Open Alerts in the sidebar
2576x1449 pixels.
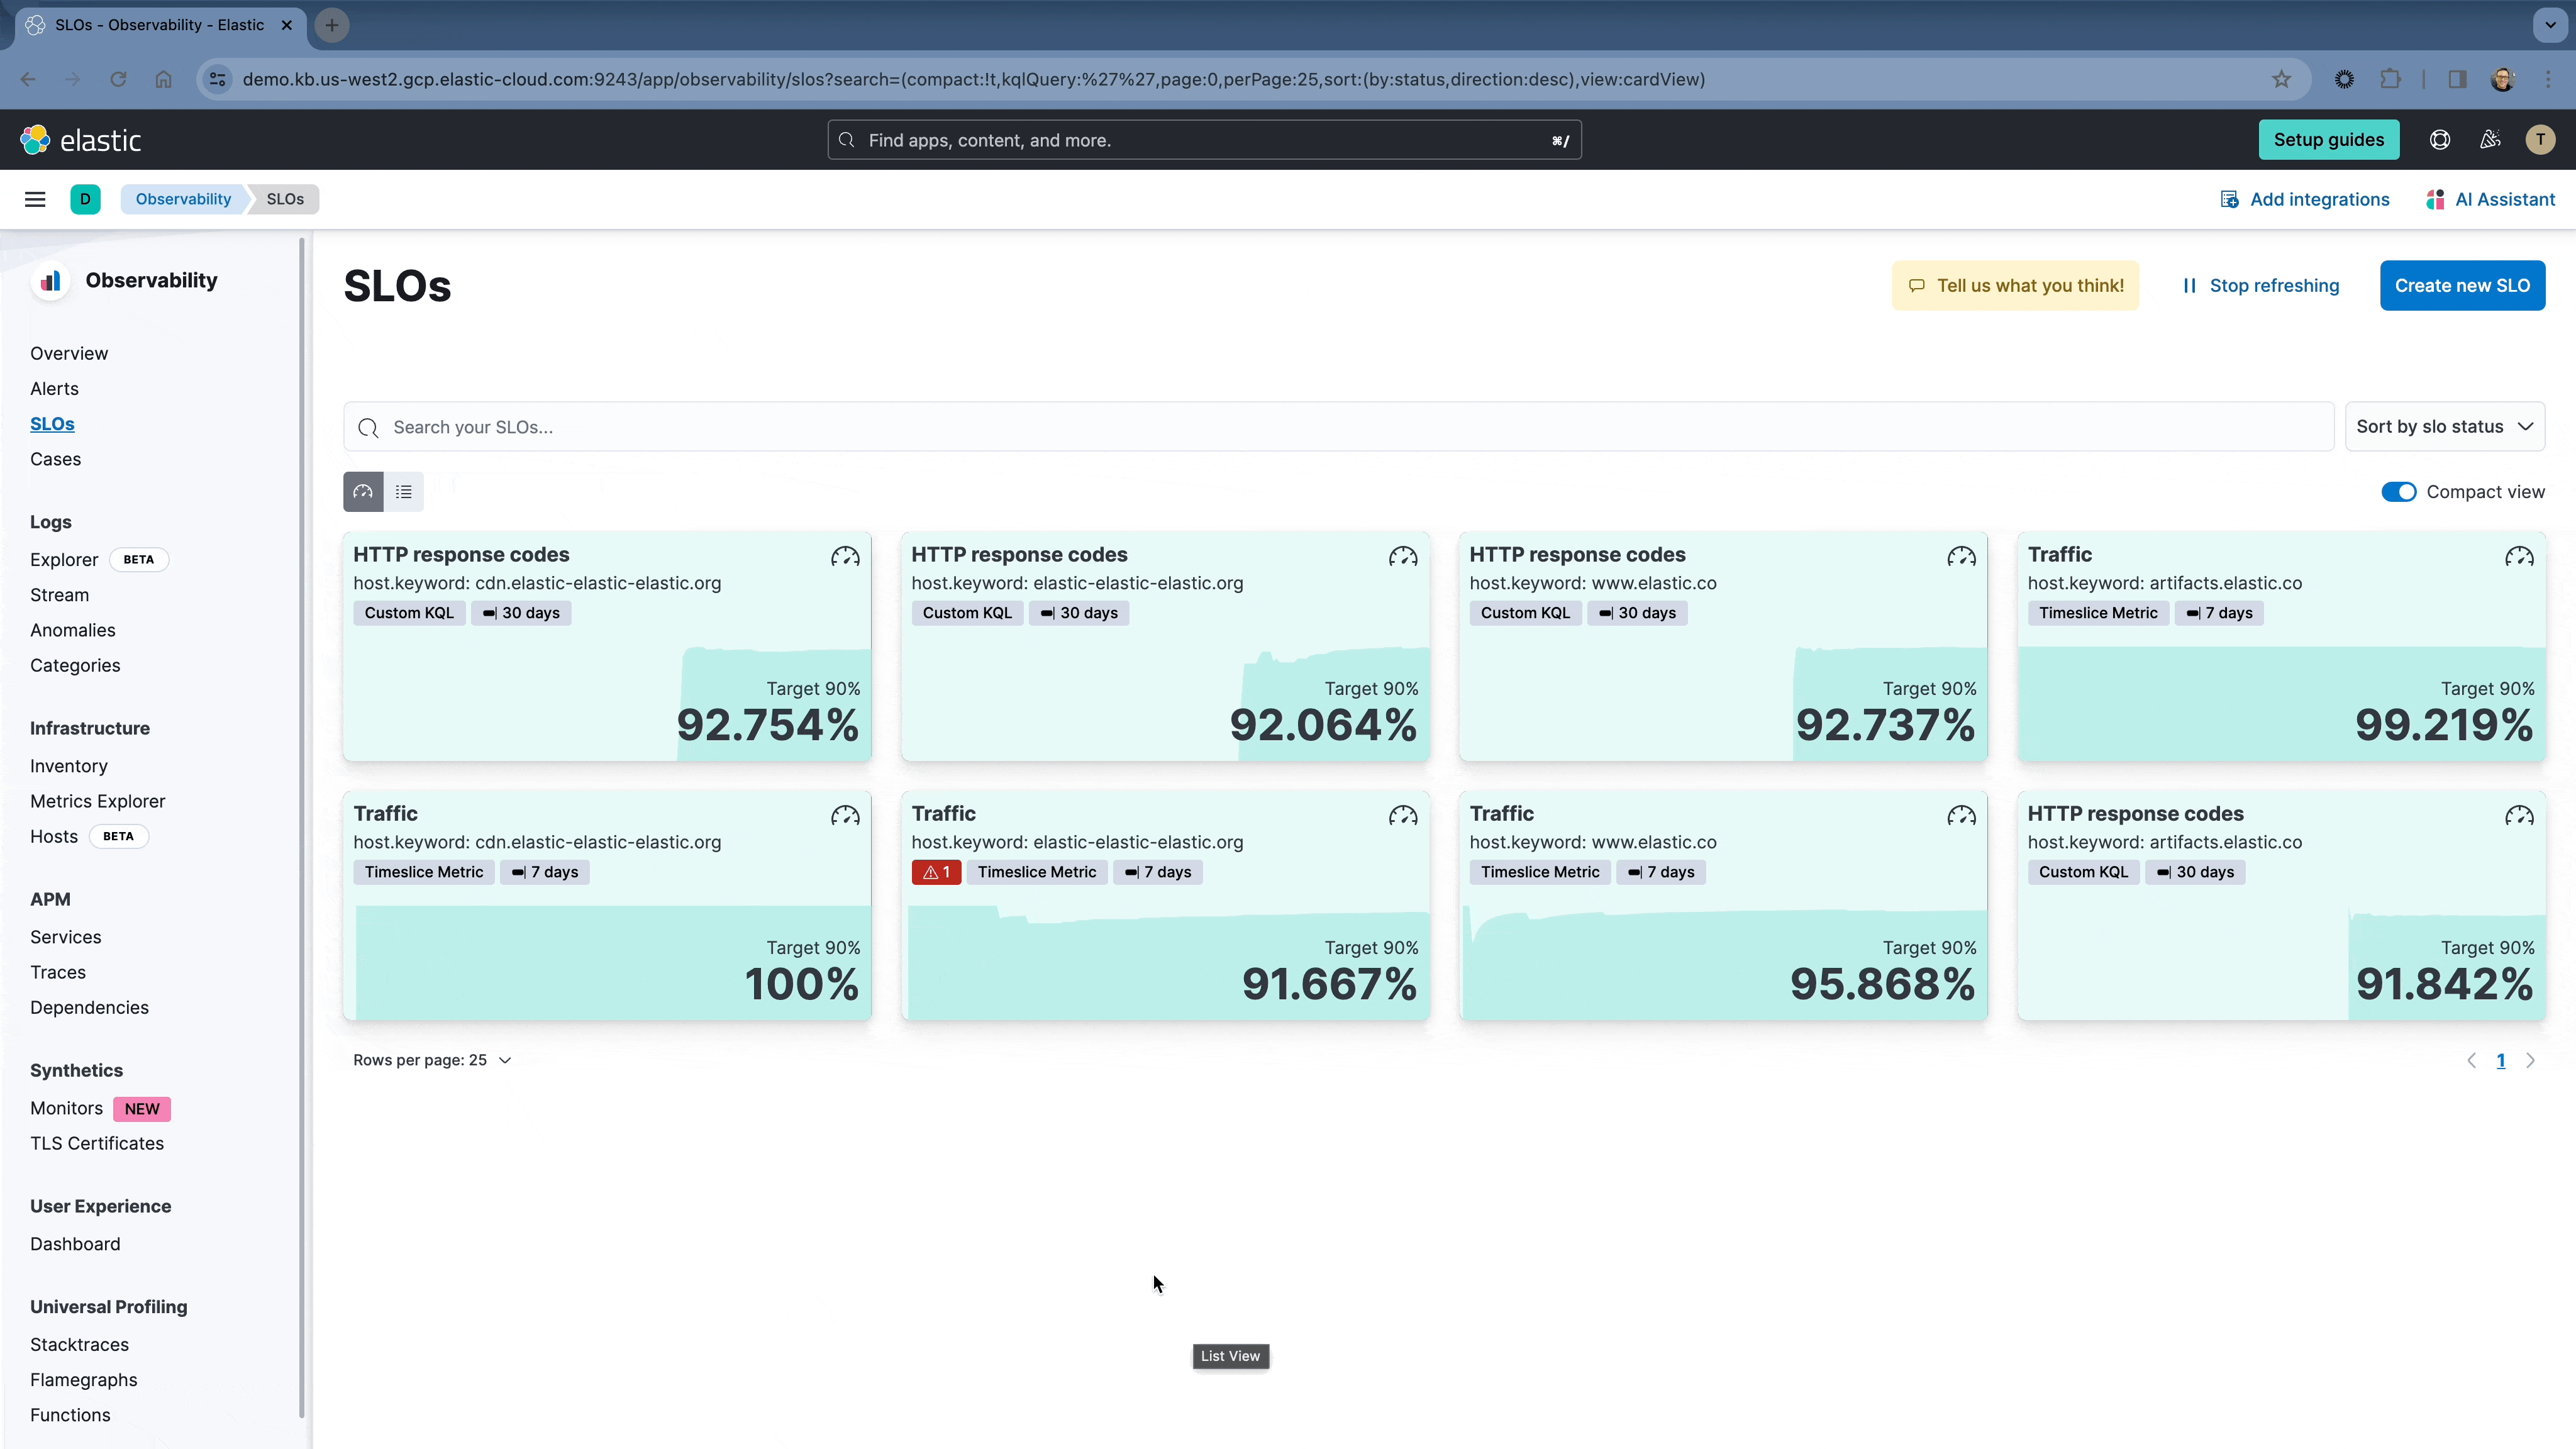[54, 389]
